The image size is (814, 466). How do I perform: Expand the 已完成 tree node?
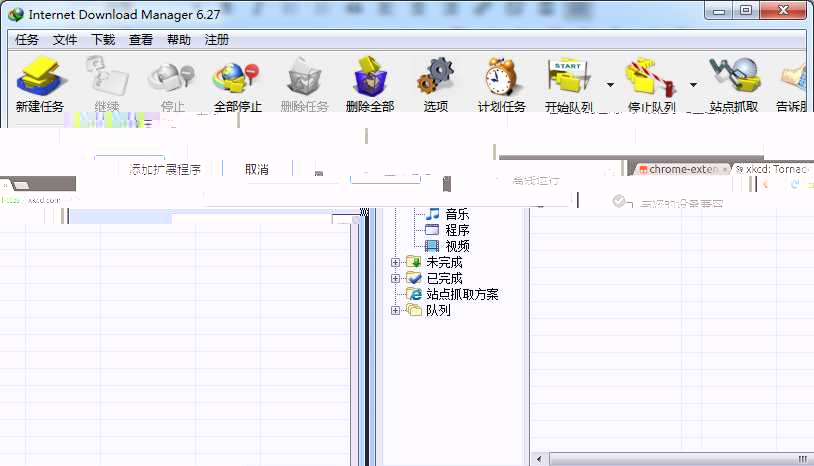[x=395, y=279]
